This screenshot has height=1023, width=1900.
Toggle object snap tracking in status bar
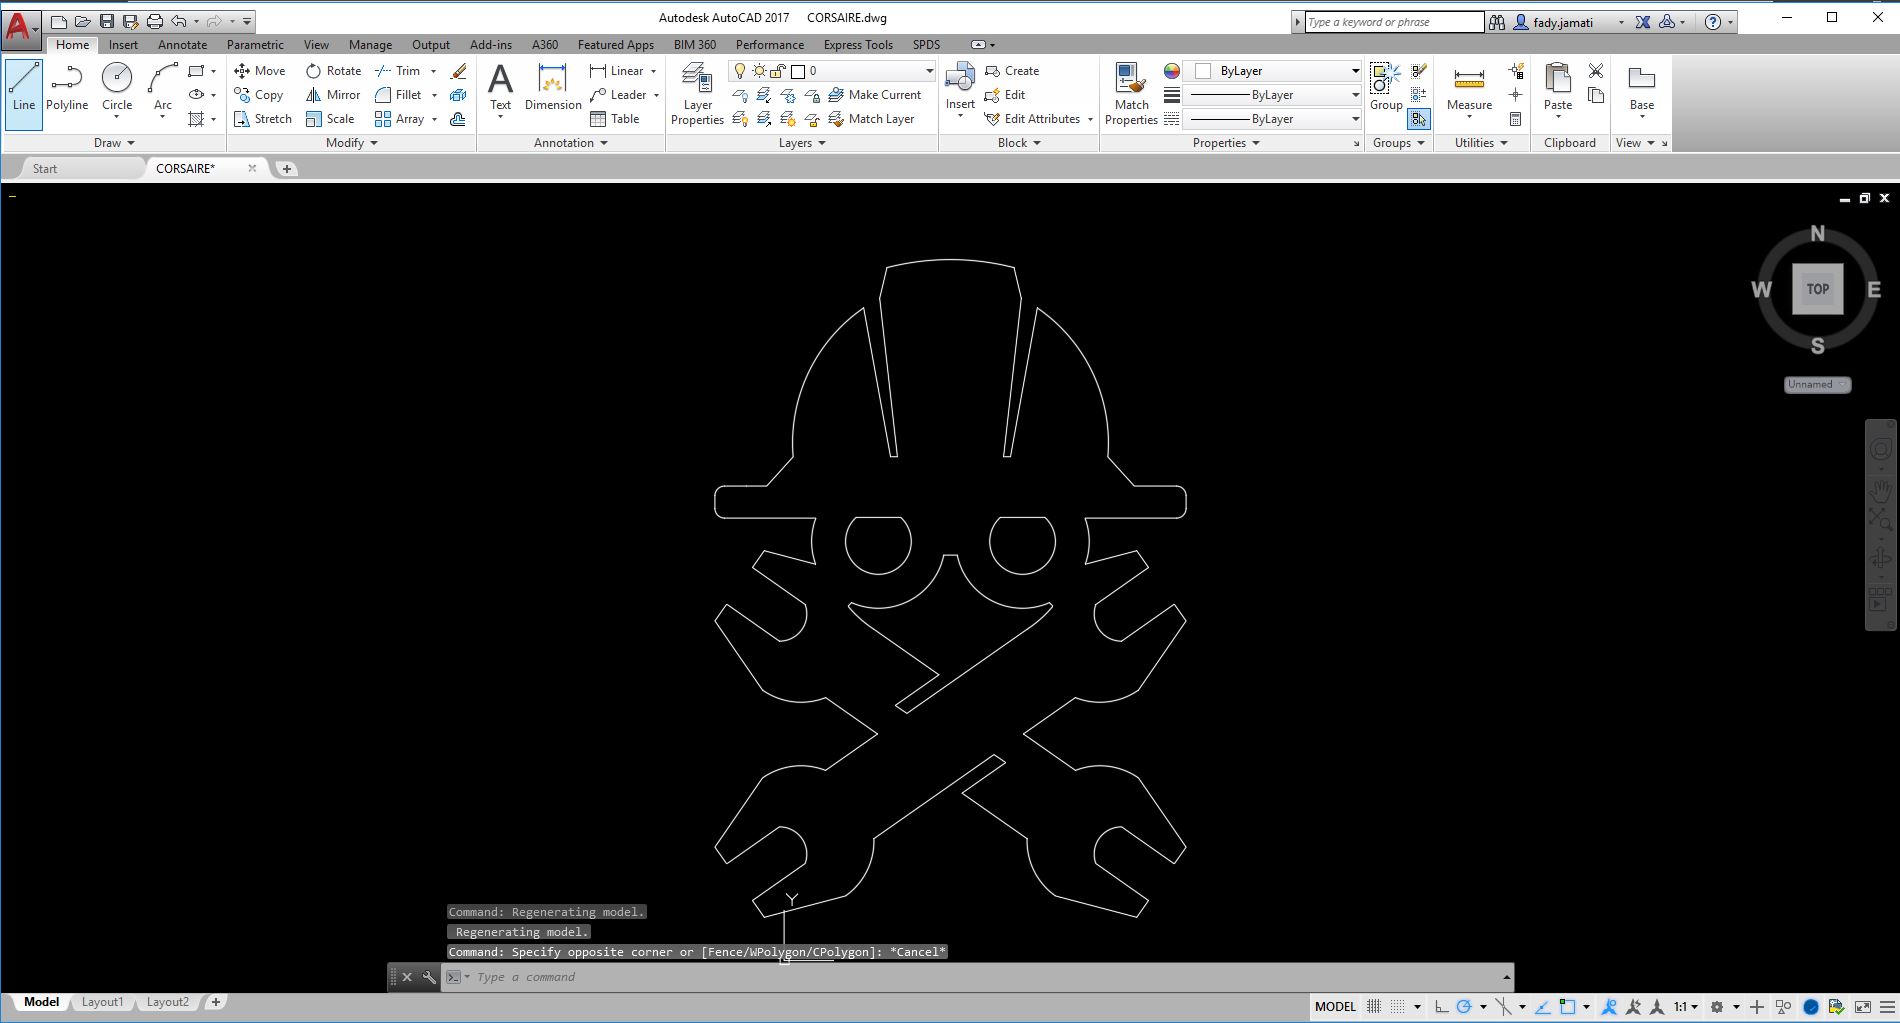coord(1543,1006)
